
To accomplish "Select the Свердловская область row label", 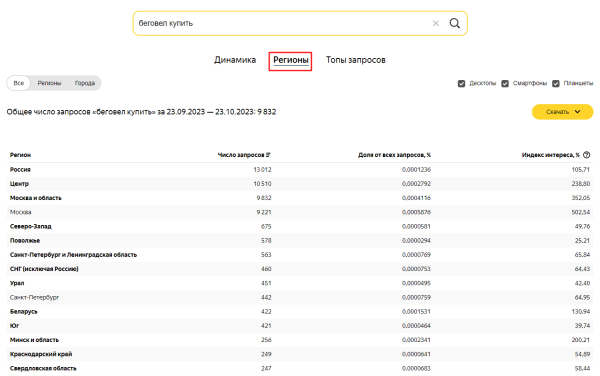I will 43,368.
